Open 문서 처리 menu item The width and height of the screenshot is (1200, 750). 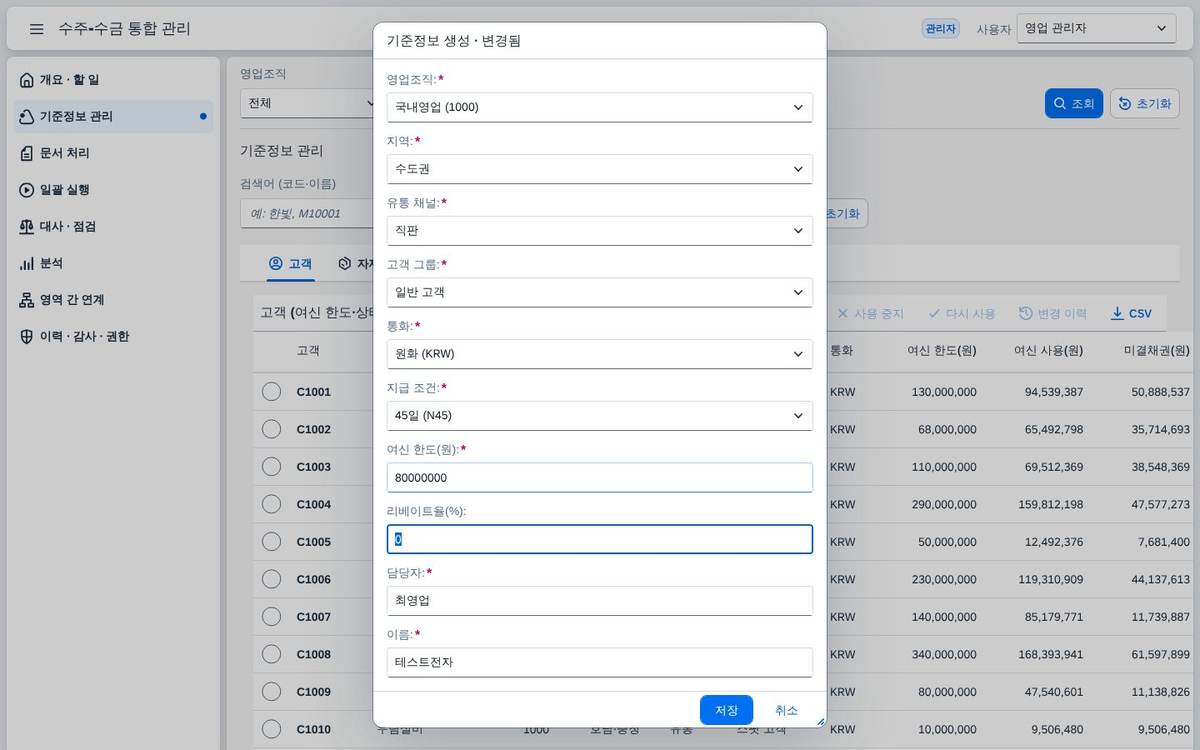click(x=114, y=153)
